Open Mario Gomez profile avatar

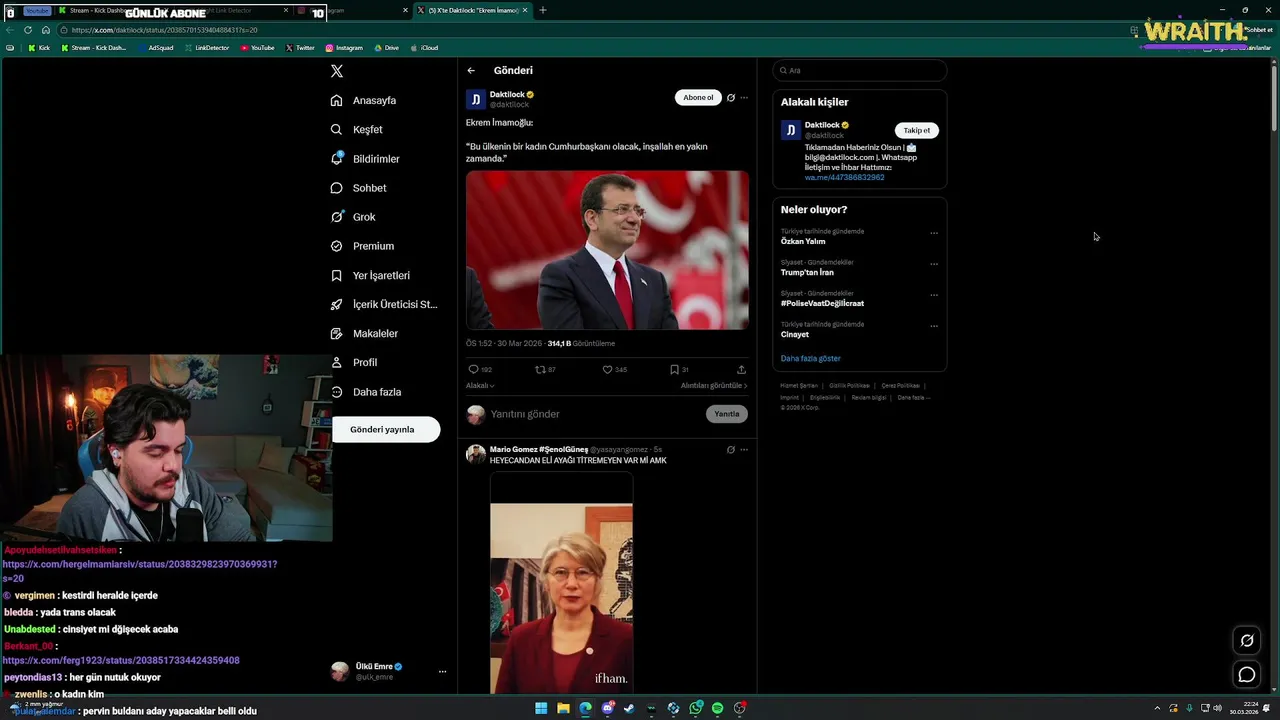coord(476,454)
